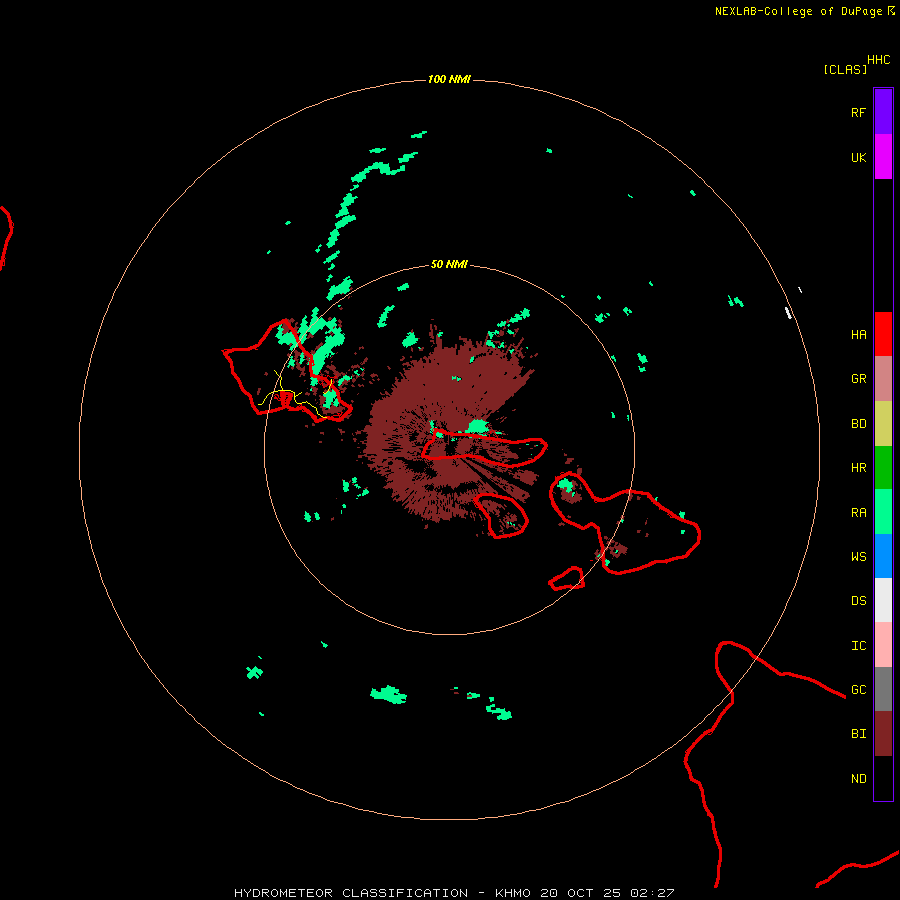Click the HA legend label
This screenshot has width=900, height=900.
[x=858, y=335]
